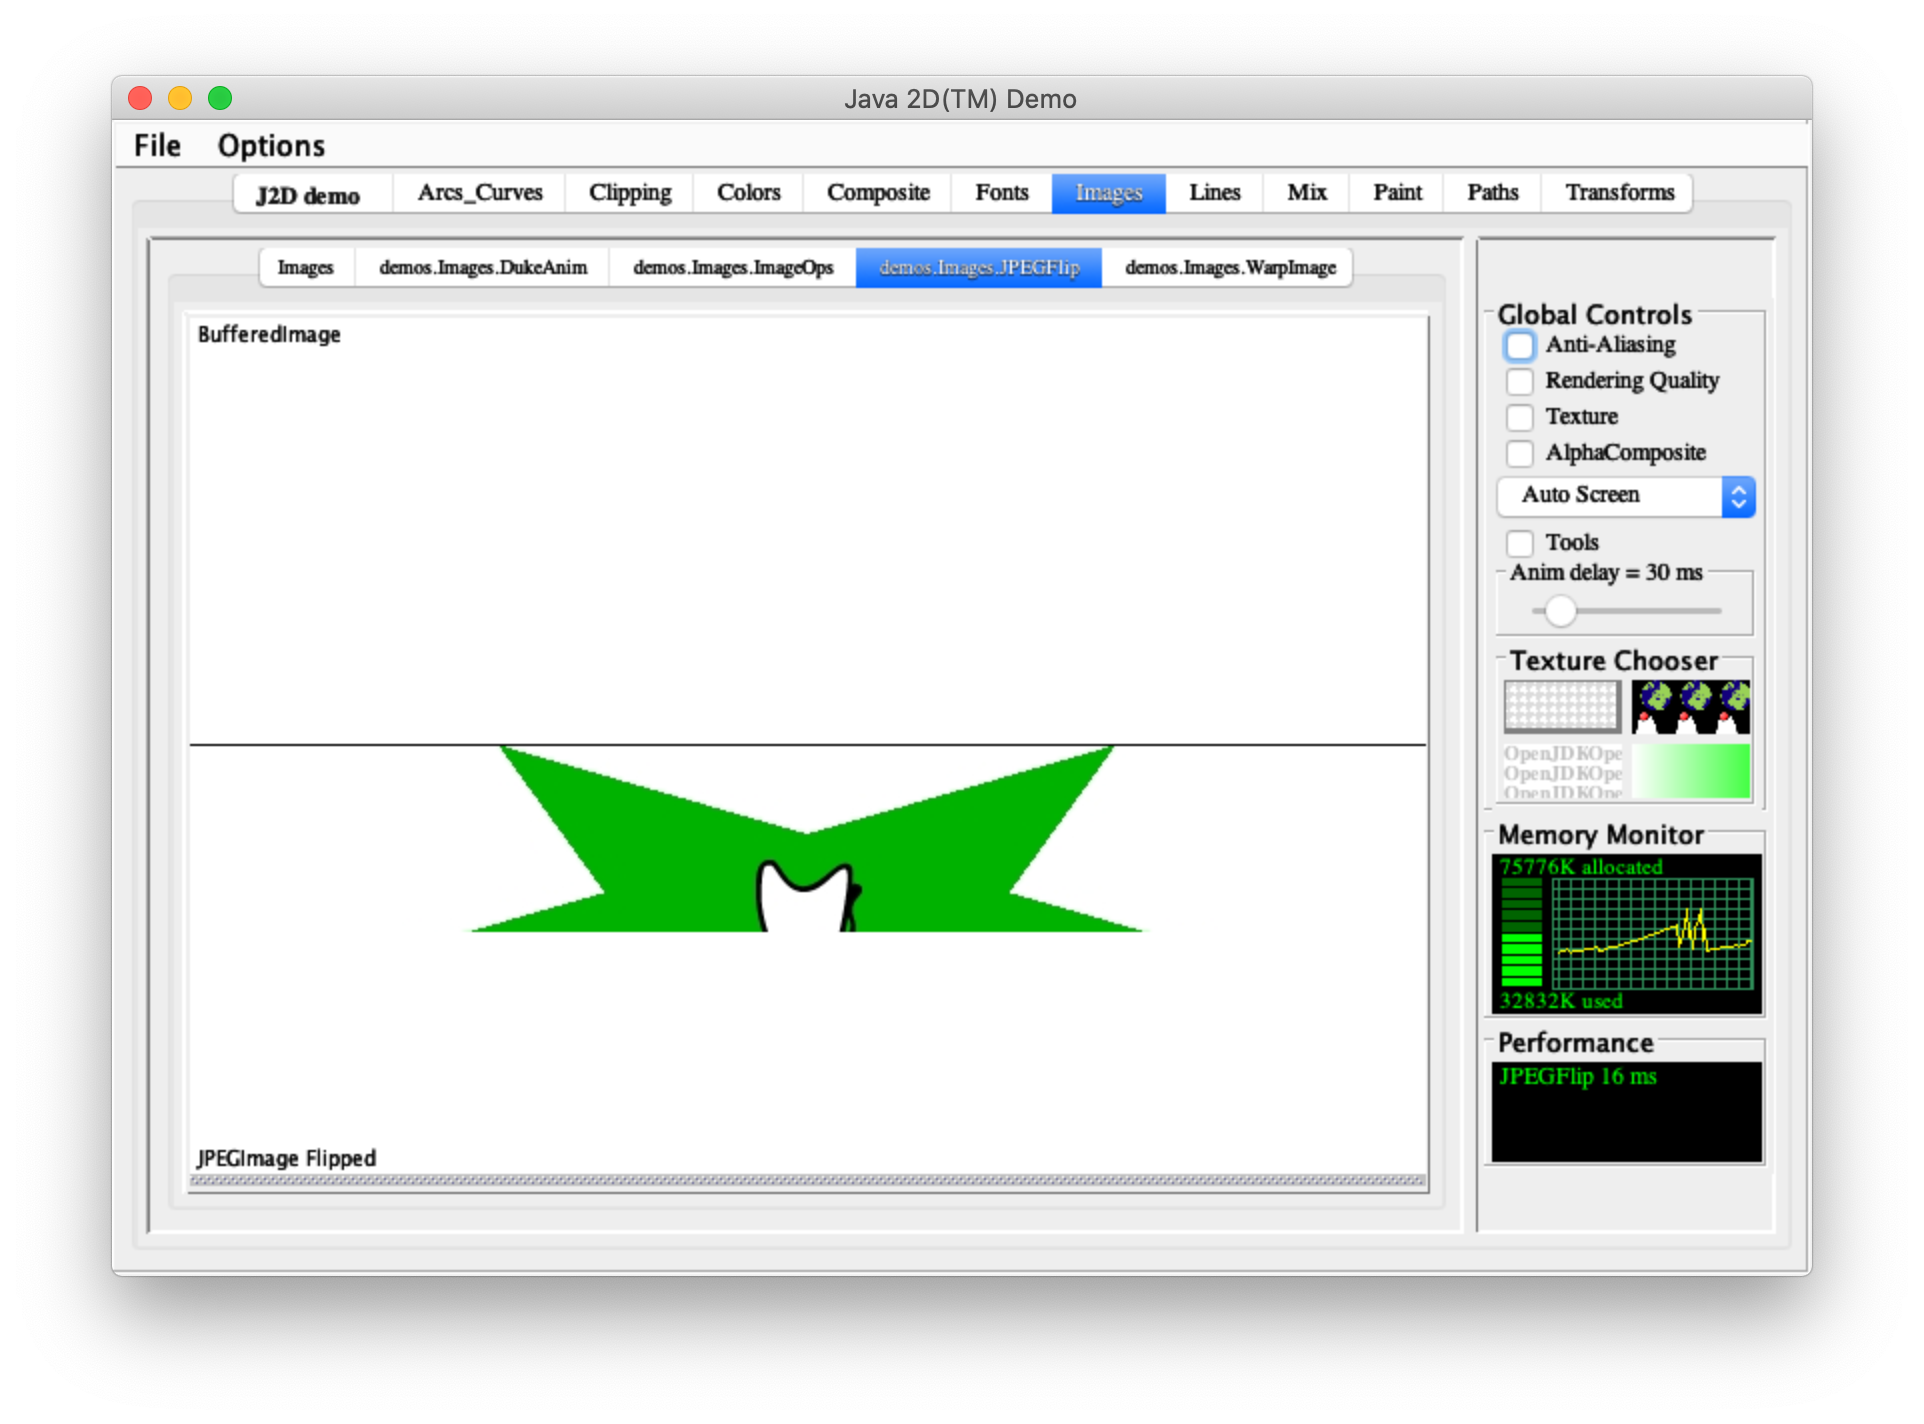Turn on the AlphaComposite option
The width and height of the screenshot is (1924, 1424).
click(x=1519, y=453)
